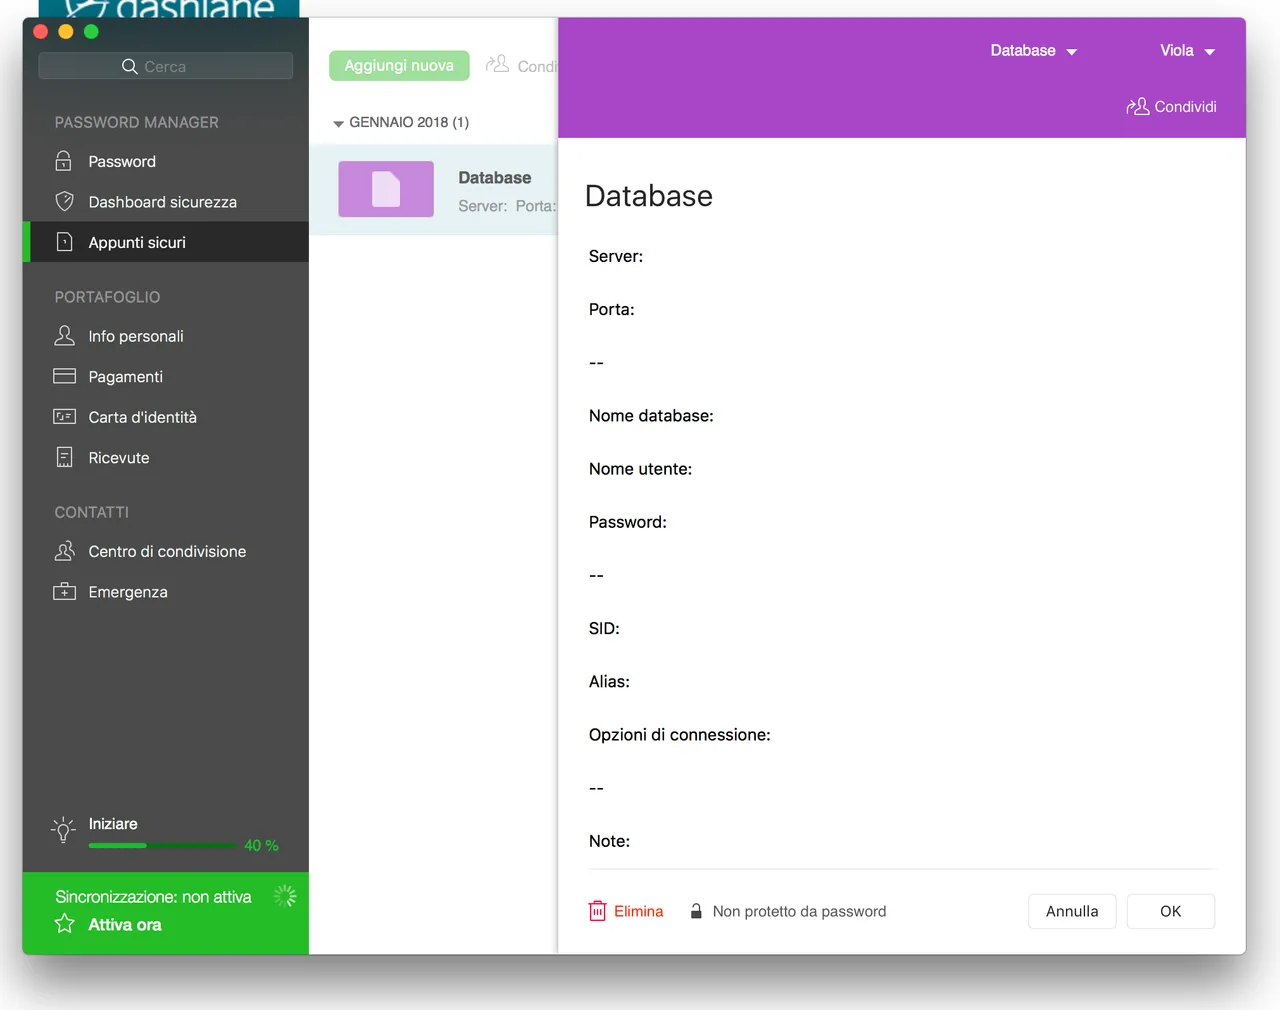
Task: Click the red trash icon by Elimina
Action: pyautogui.click(x=597, y=911)
